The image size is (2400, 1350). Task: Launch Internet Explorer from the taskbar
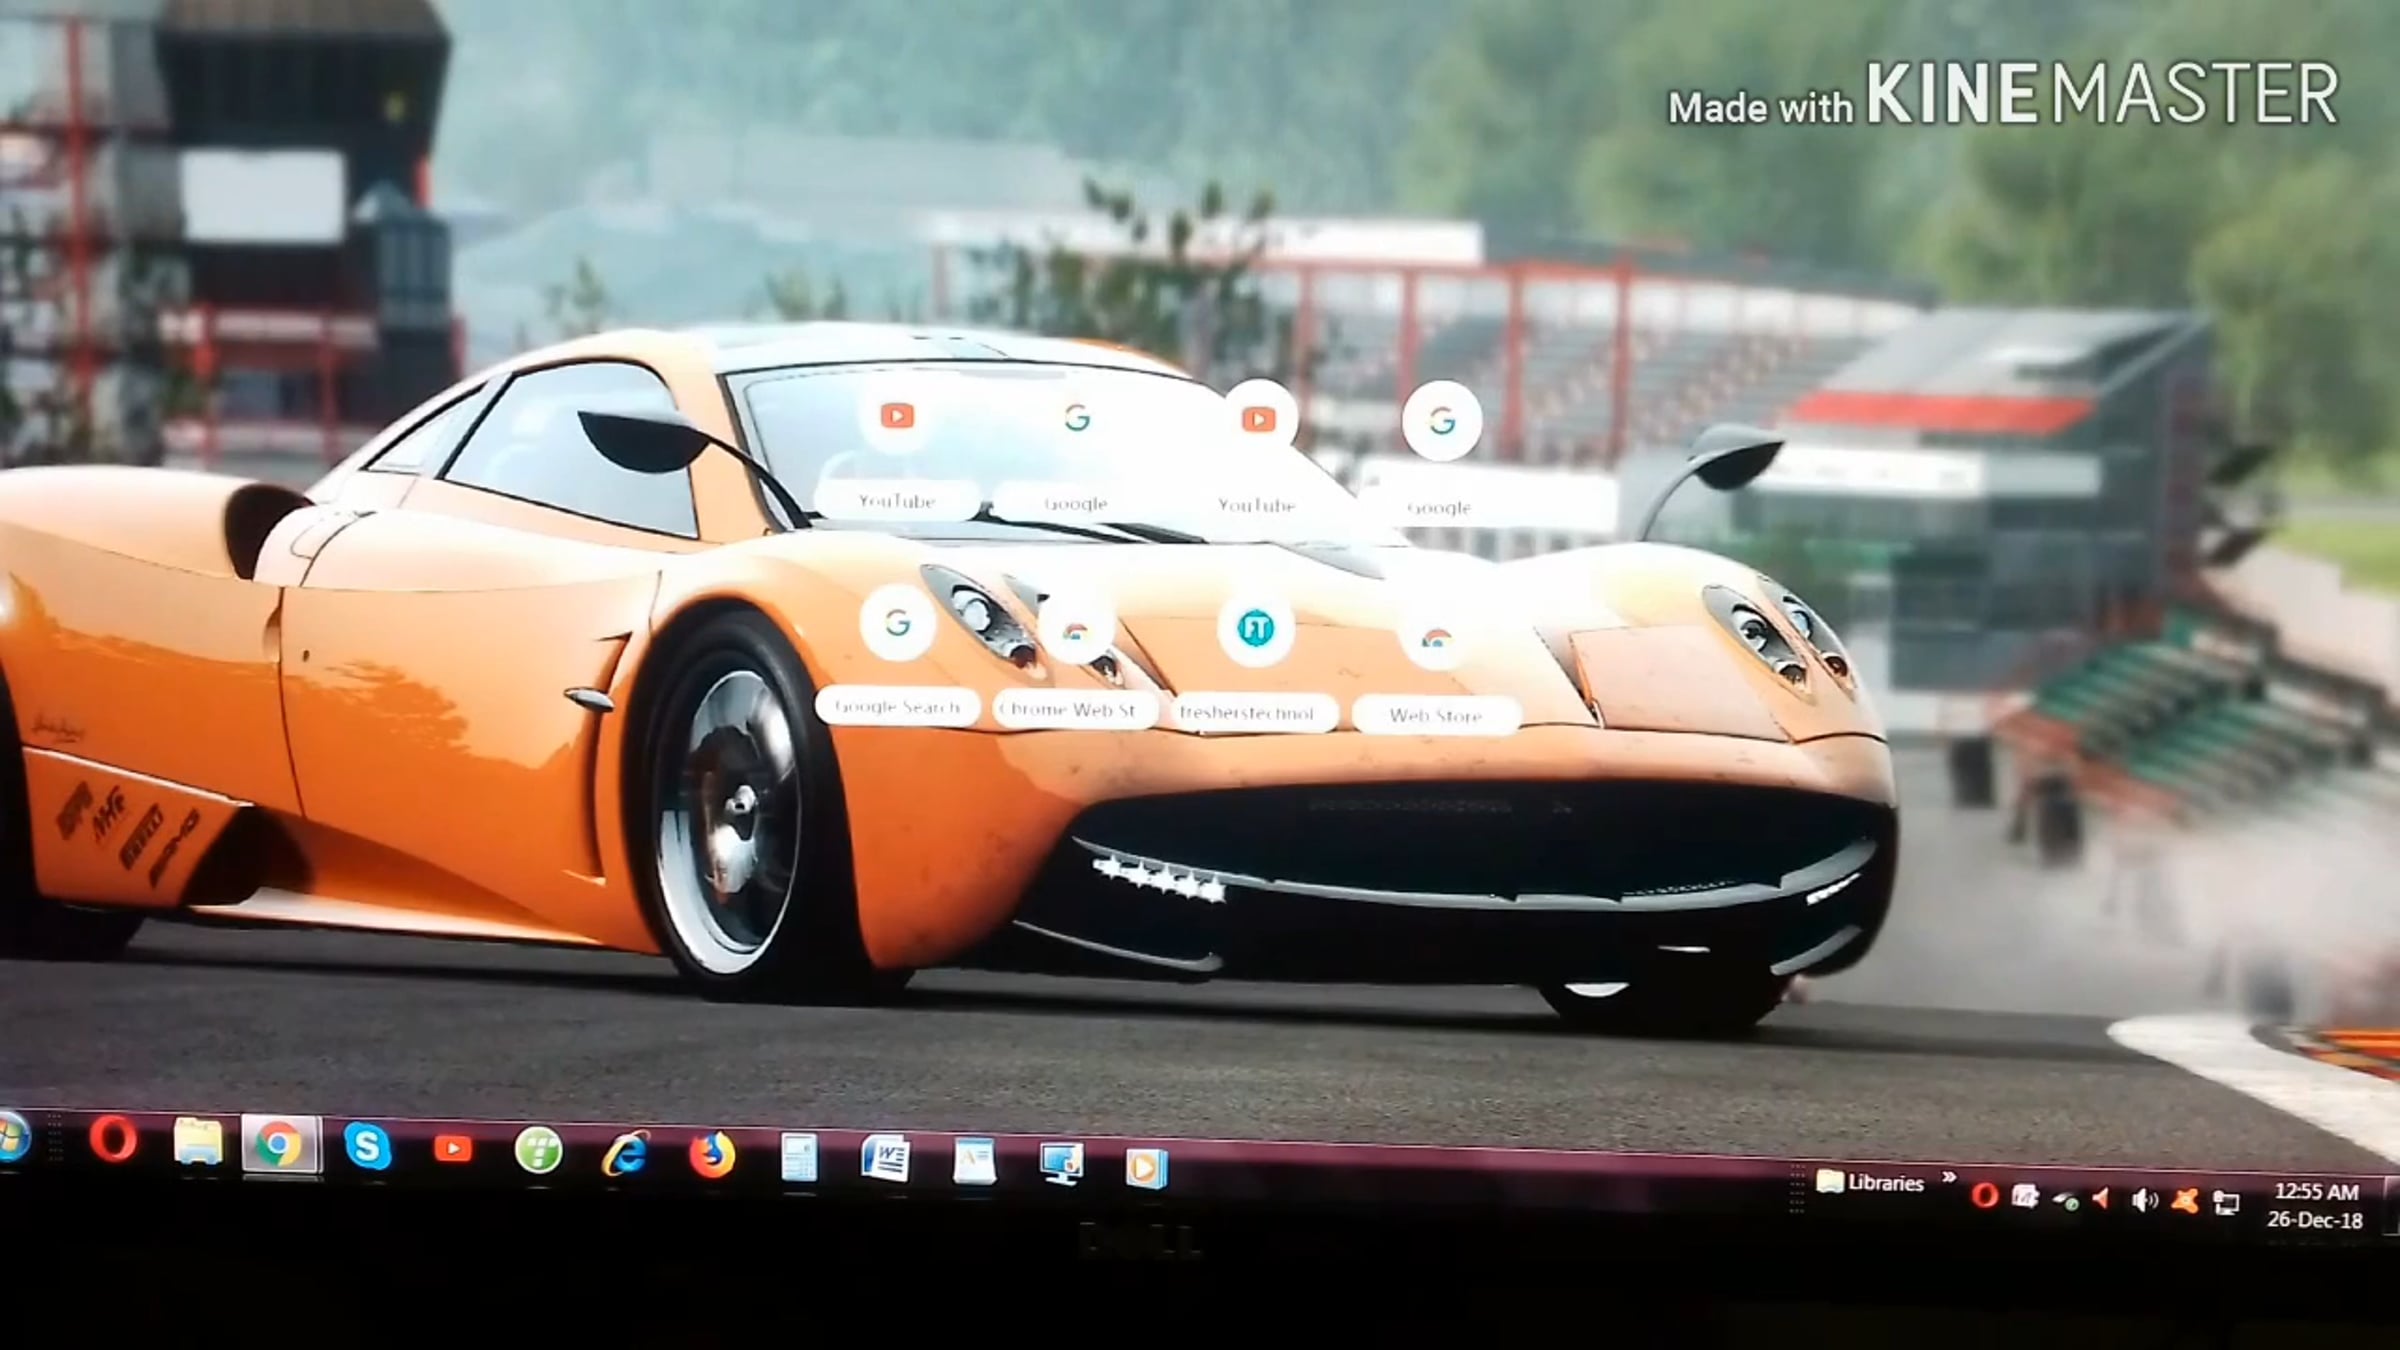coord(625,1155)
